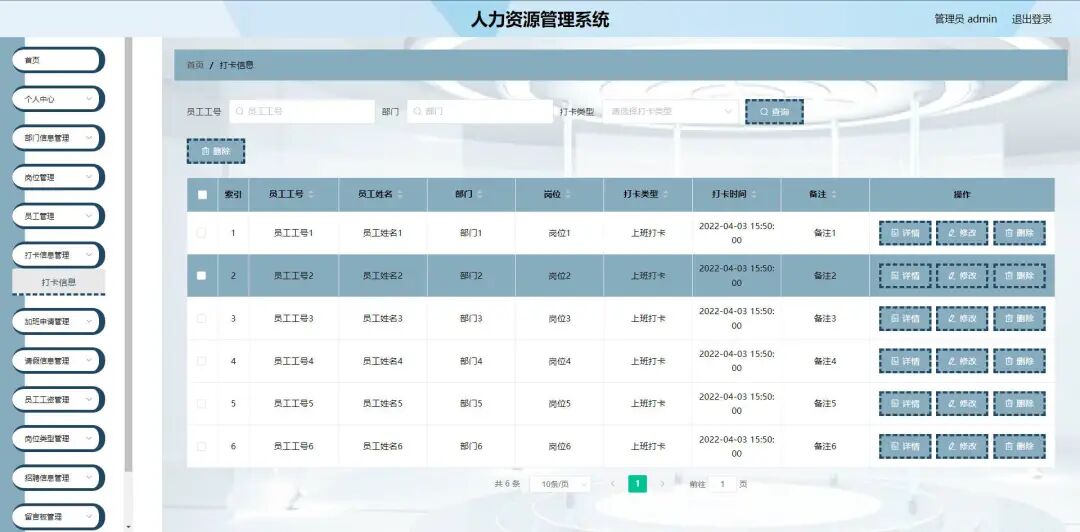The image size is (1080, 532).
Task: Expand the 留言板管理 sidebar menu
Action: [58, 516]
